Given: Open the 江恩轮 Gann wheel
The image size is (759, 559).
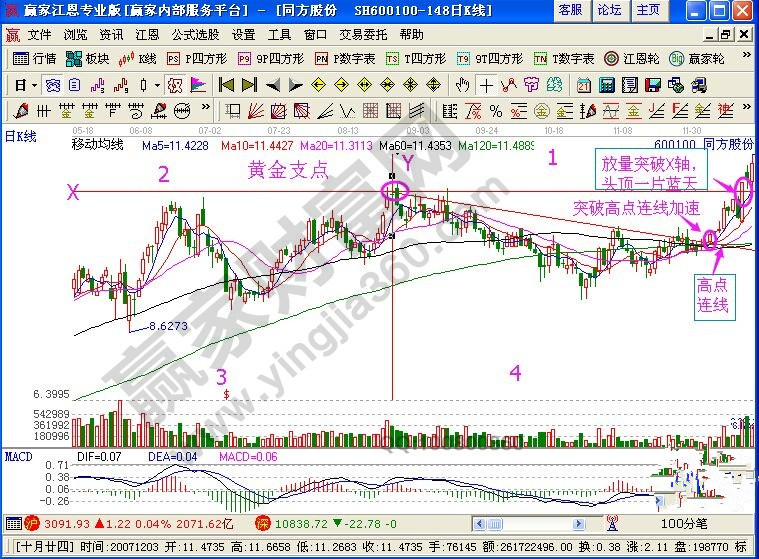Looking at the screenshot, I should [632, 59].
